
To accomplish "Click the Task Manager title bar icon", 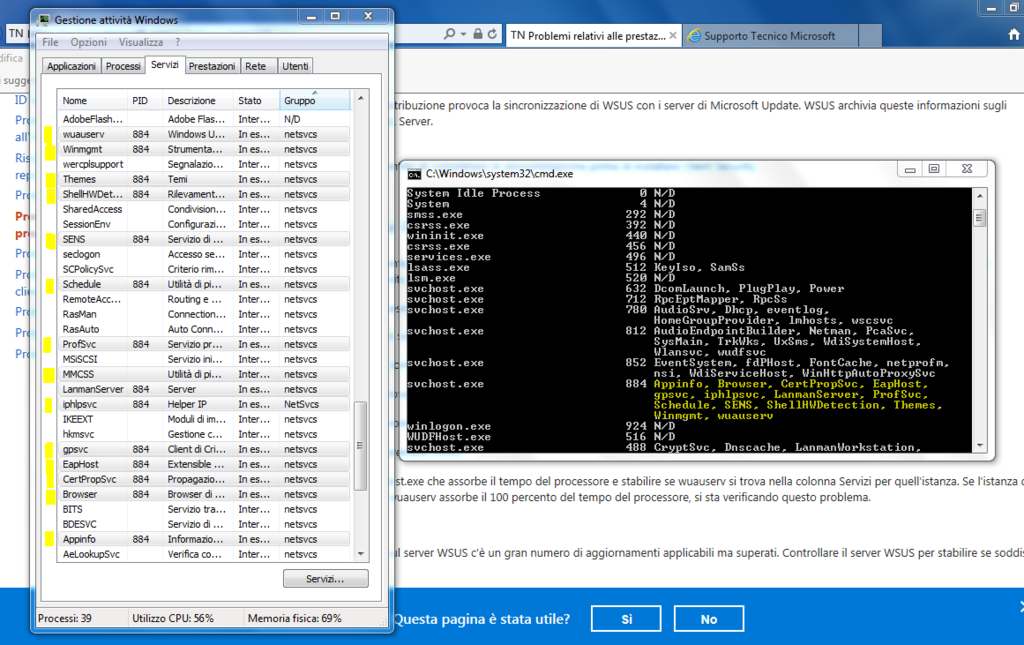I will (44, 20).
